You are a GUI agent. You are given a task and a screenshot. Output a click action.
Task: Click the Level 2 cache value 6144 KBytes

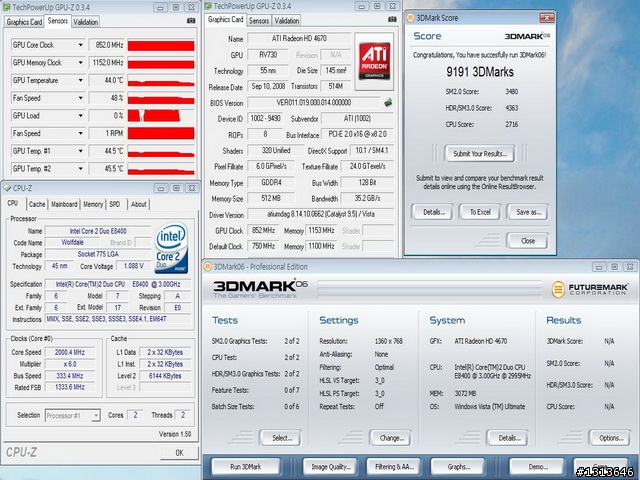click(165, 376)
